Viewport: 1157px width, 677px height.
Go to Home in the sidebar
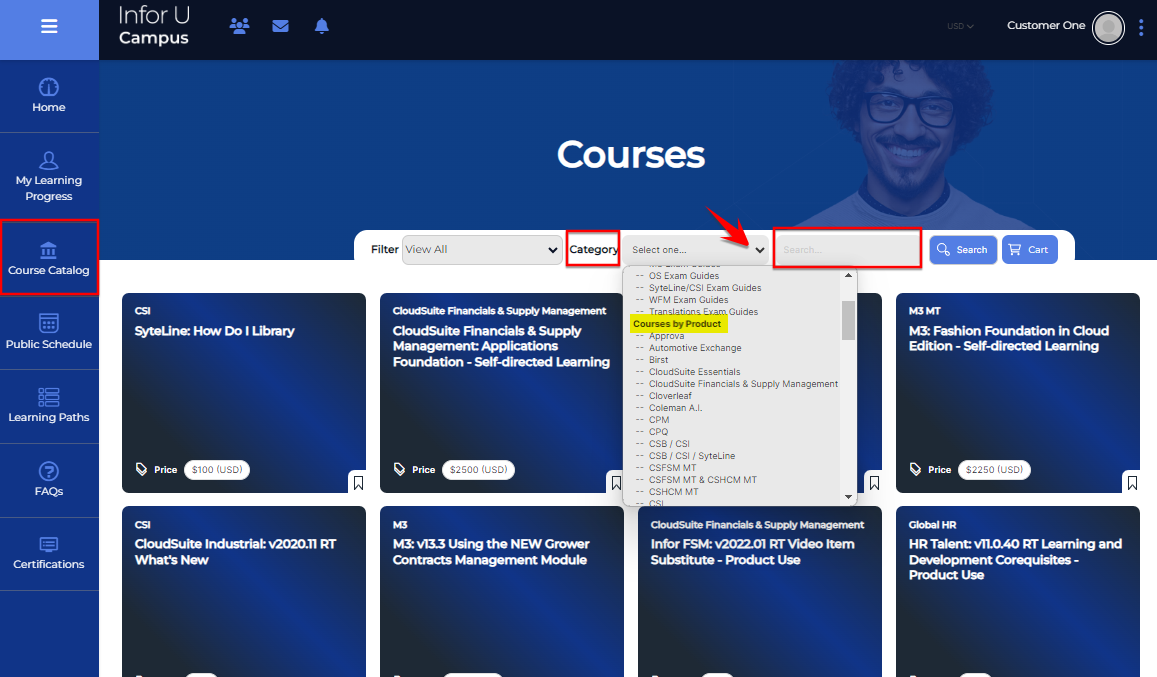click(49, 96)
